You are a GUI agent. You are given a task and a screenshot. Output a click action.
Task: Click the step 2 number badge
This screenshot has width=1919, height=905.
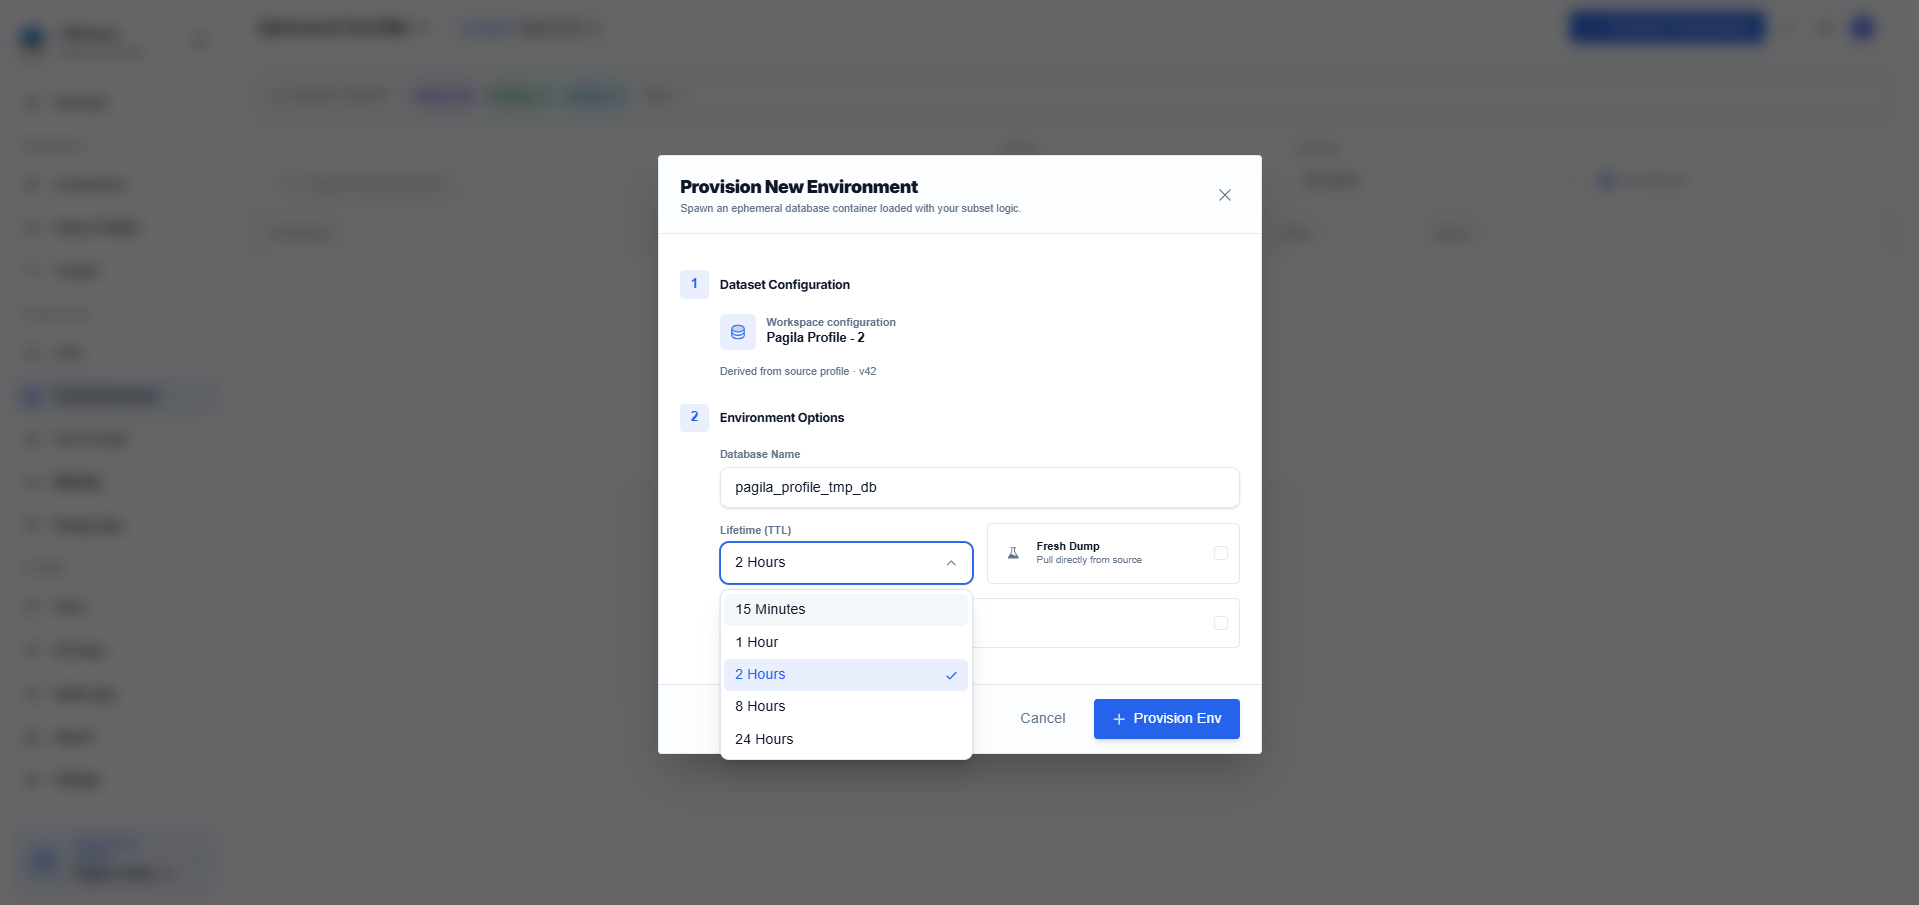[x=694, y=417]
